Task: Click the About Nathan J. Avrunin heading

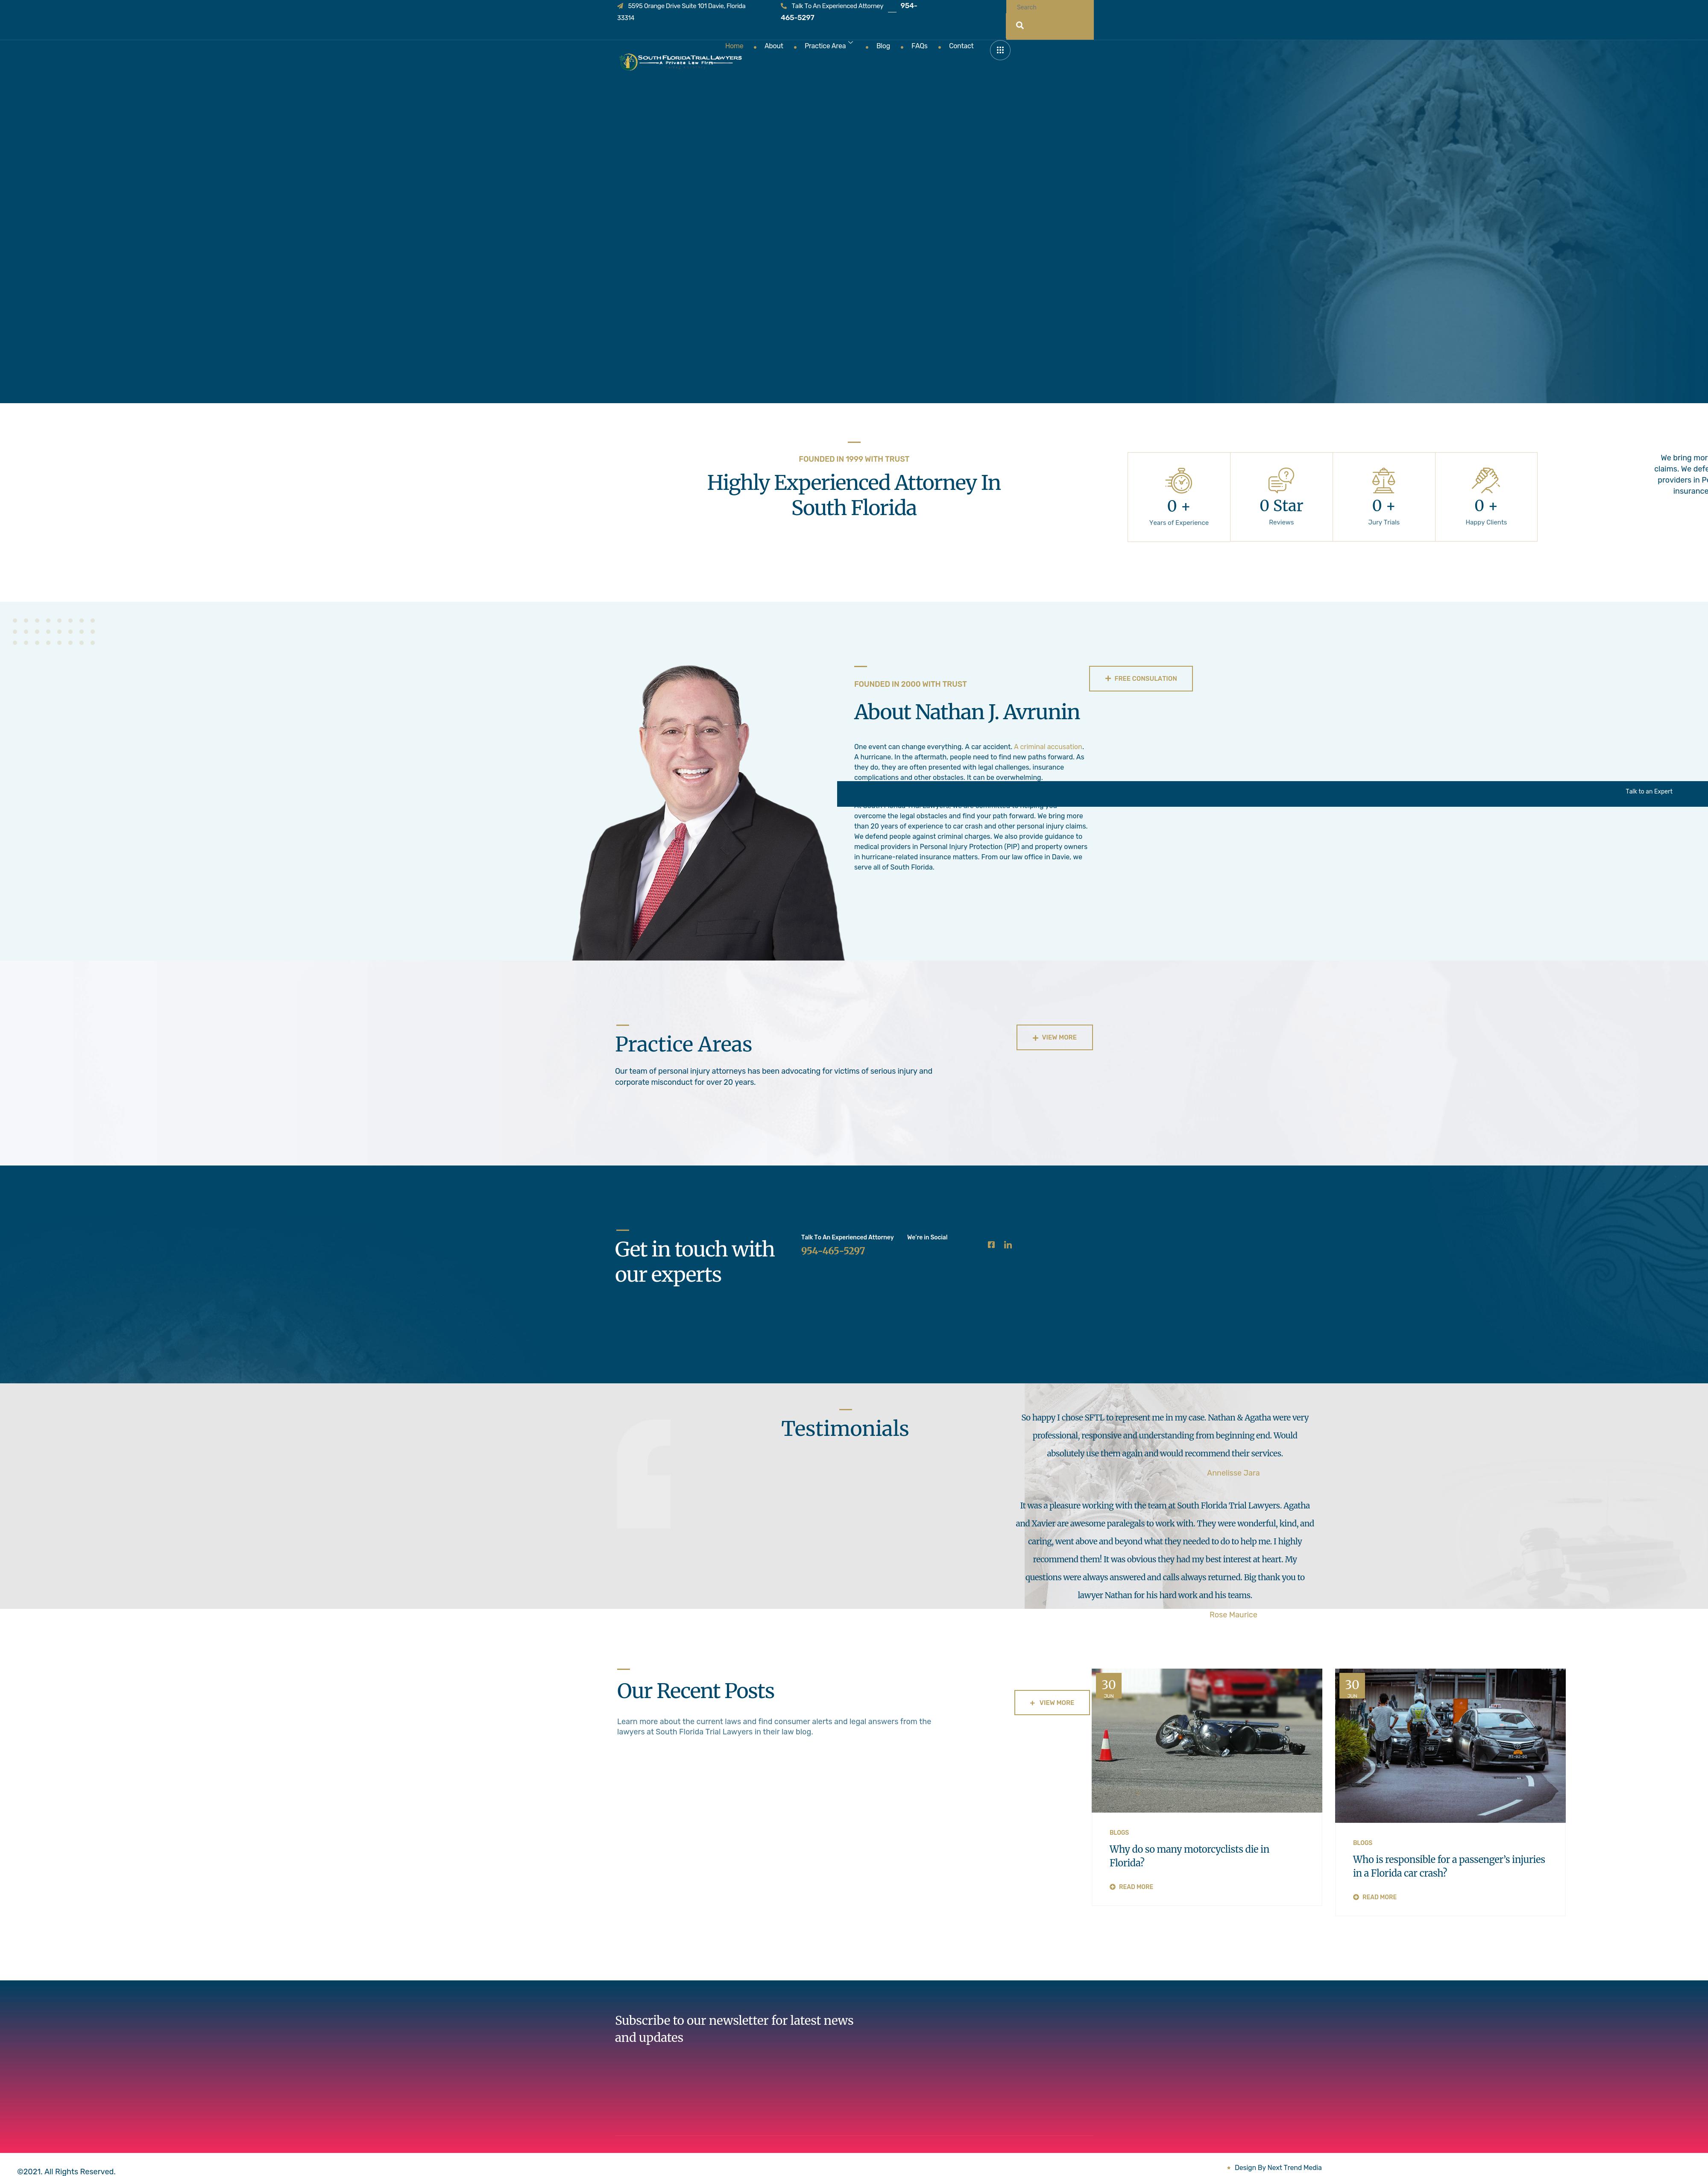Action: click(967, 712)
